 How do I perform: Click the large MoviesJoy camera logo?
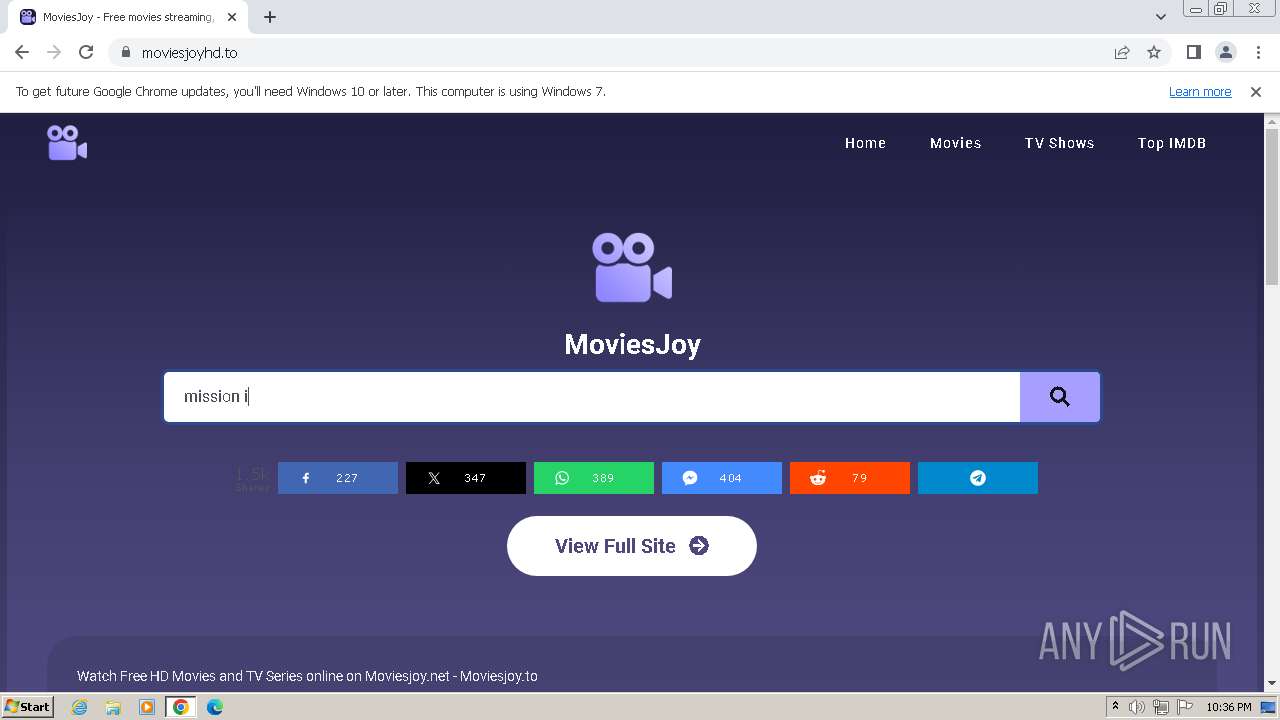(632, 267)
